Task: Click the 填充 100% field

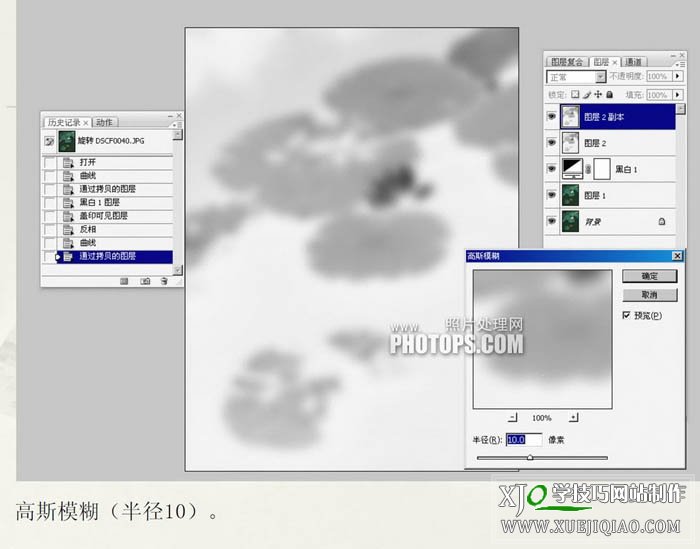Action: click(659, 95)
